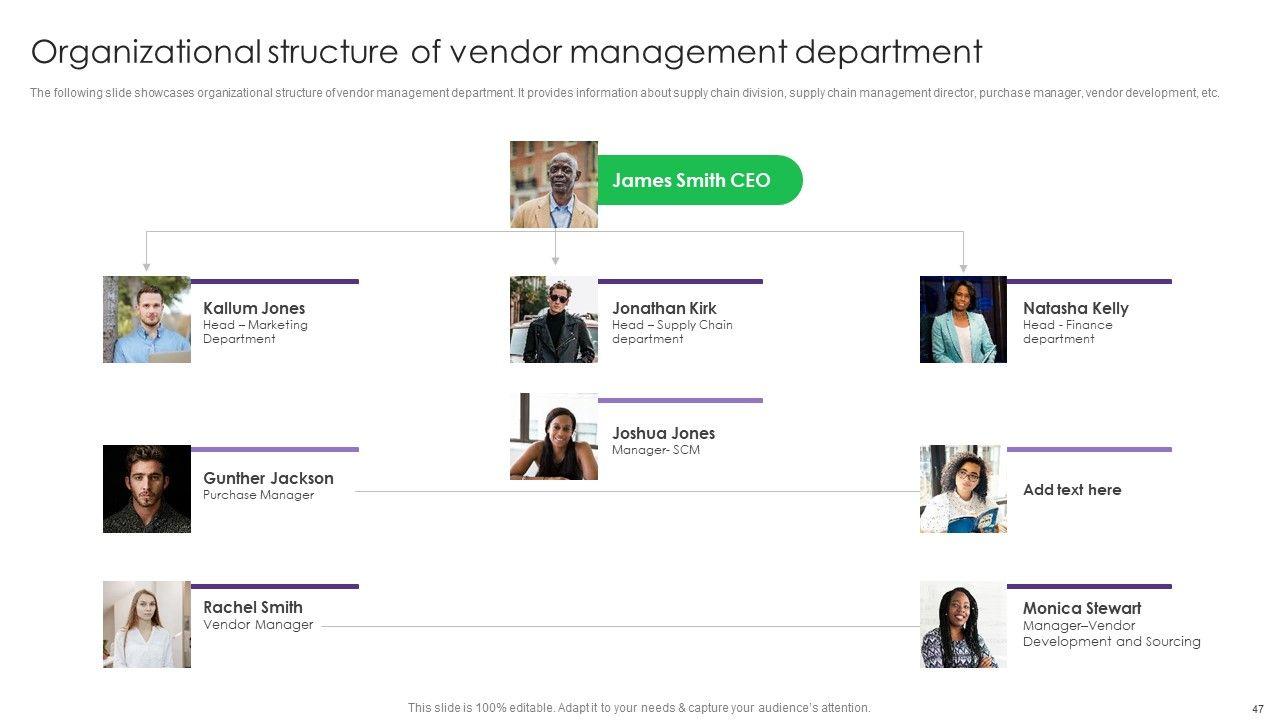Click the slide description paragraph
1280x720 pixels.
[624, 93]
